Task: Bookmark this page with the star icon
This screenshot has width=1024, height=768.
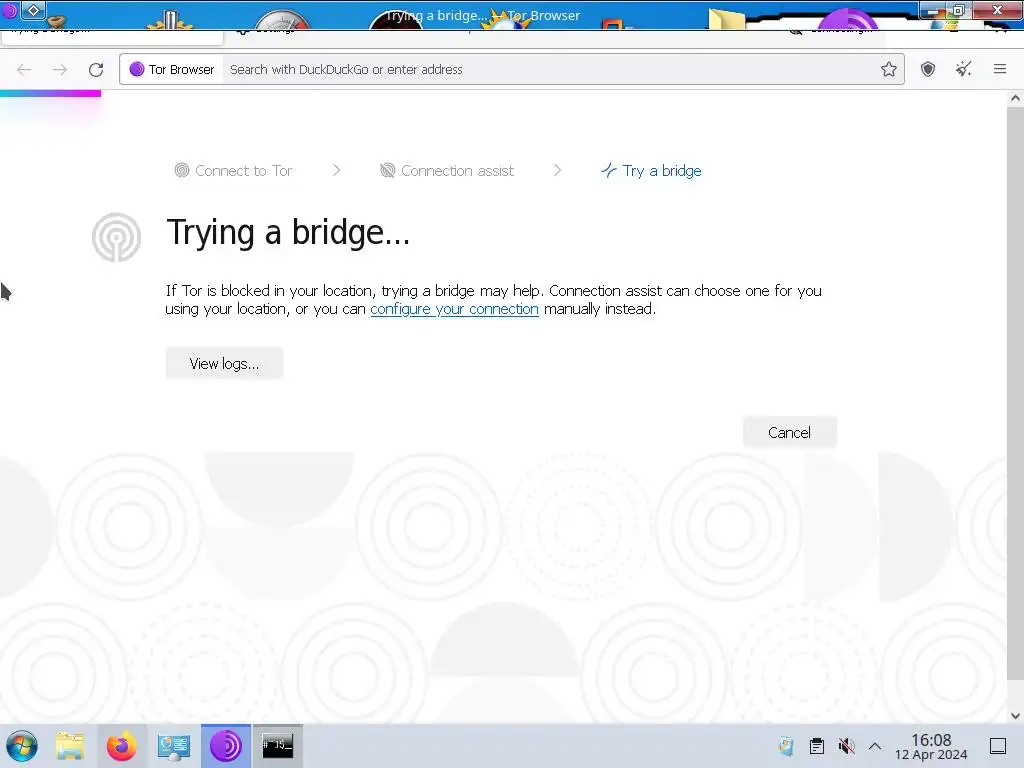Action: (x=889, y=69)
